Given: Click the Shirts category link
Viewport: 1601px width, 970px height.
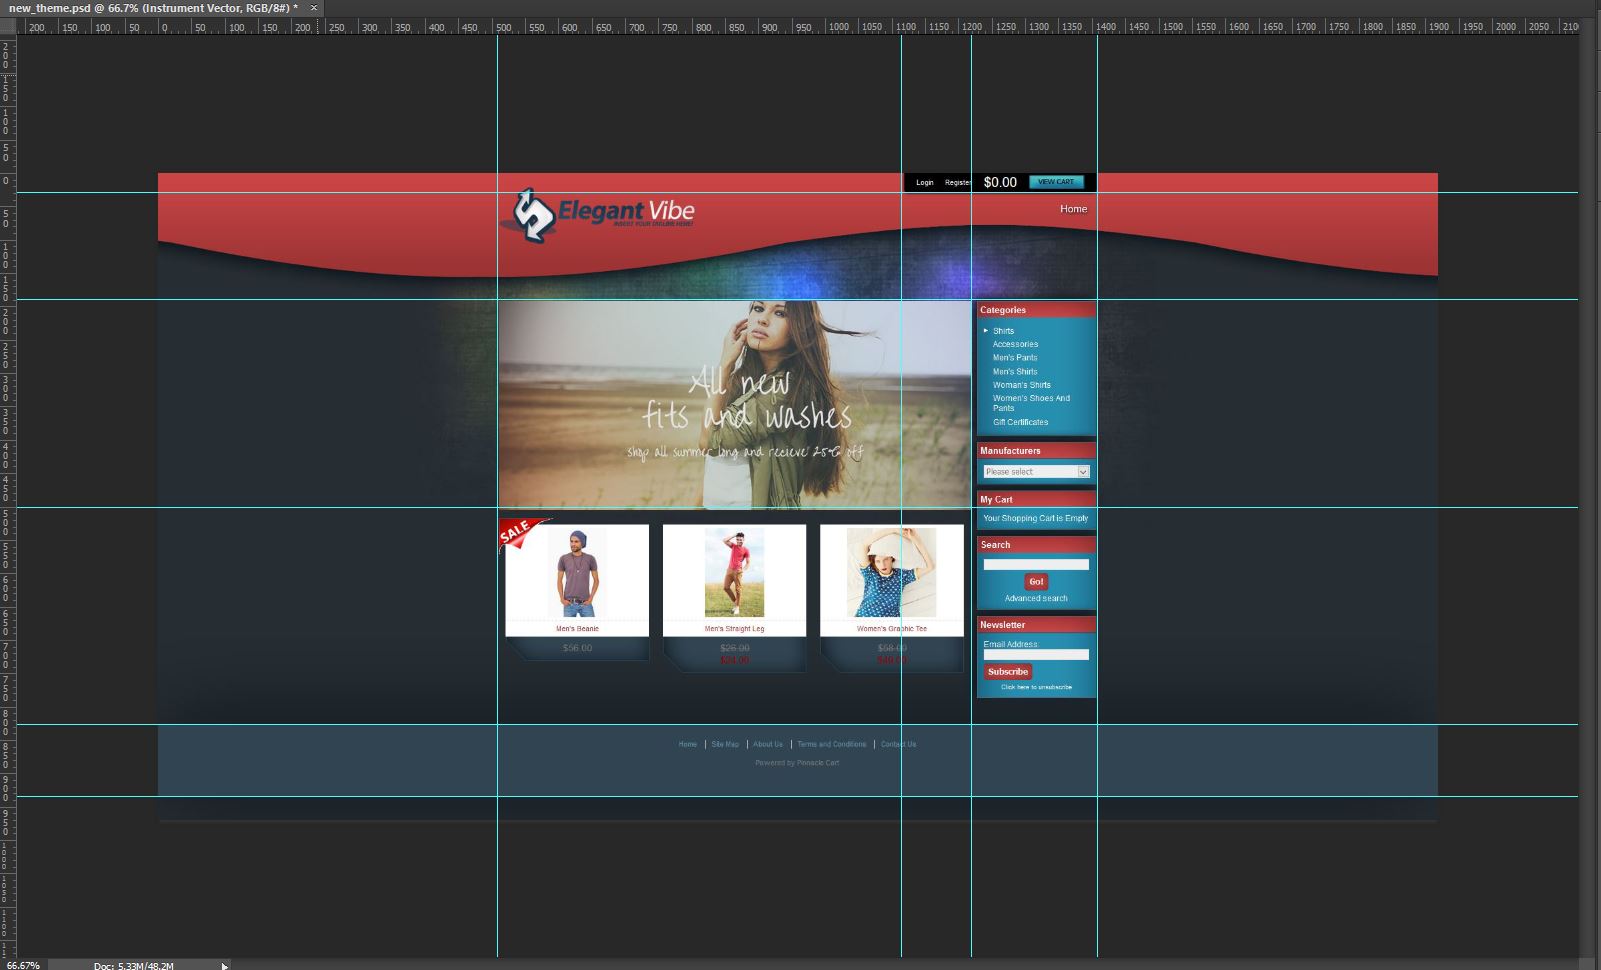Looking at the screenshot, I should point(1003,331).
